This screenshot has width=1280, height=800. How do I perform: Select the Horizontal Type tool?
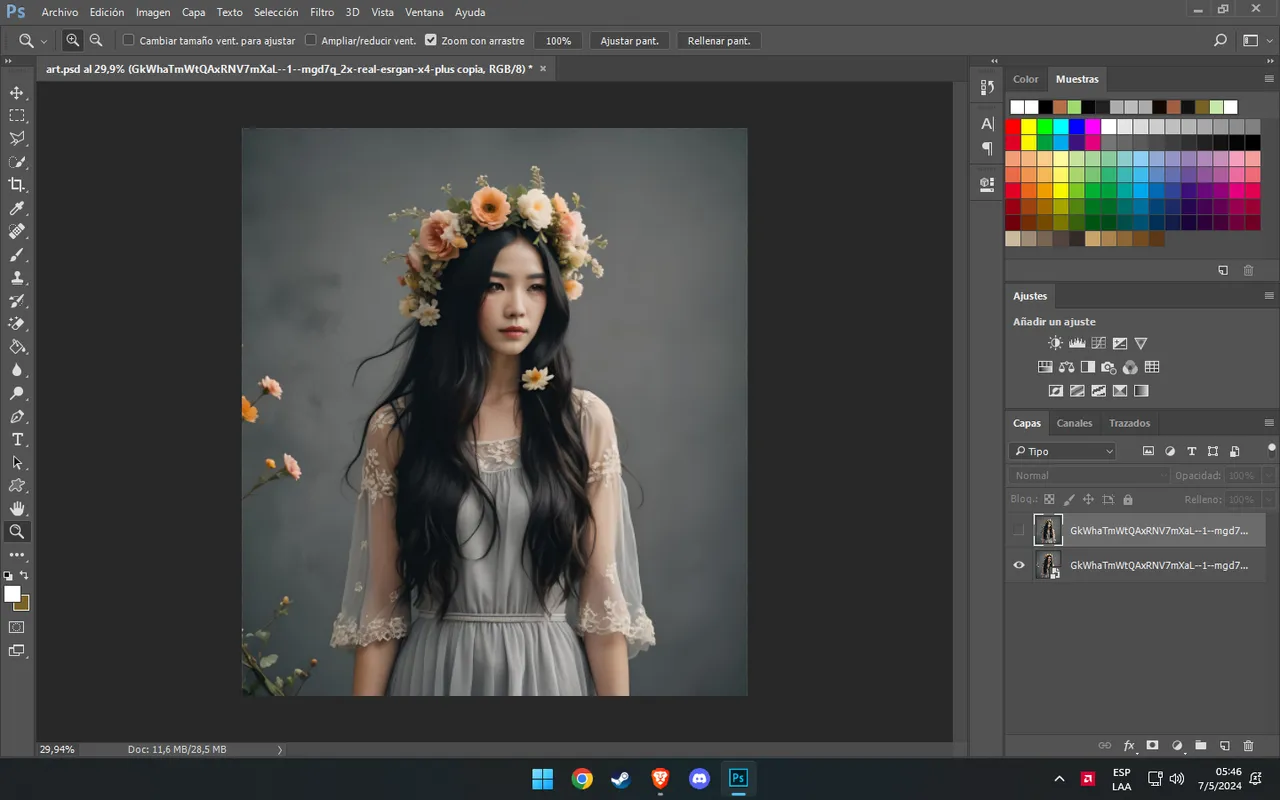coord(17,440)
